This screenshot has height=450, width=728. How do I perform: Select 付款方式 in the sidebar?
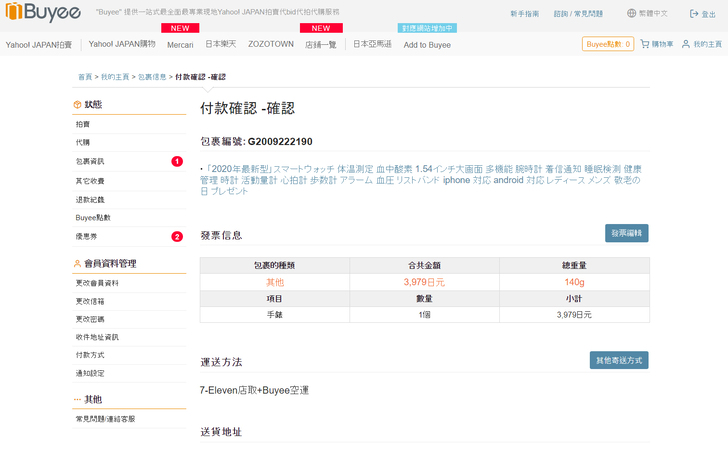(x=88, y=355)
